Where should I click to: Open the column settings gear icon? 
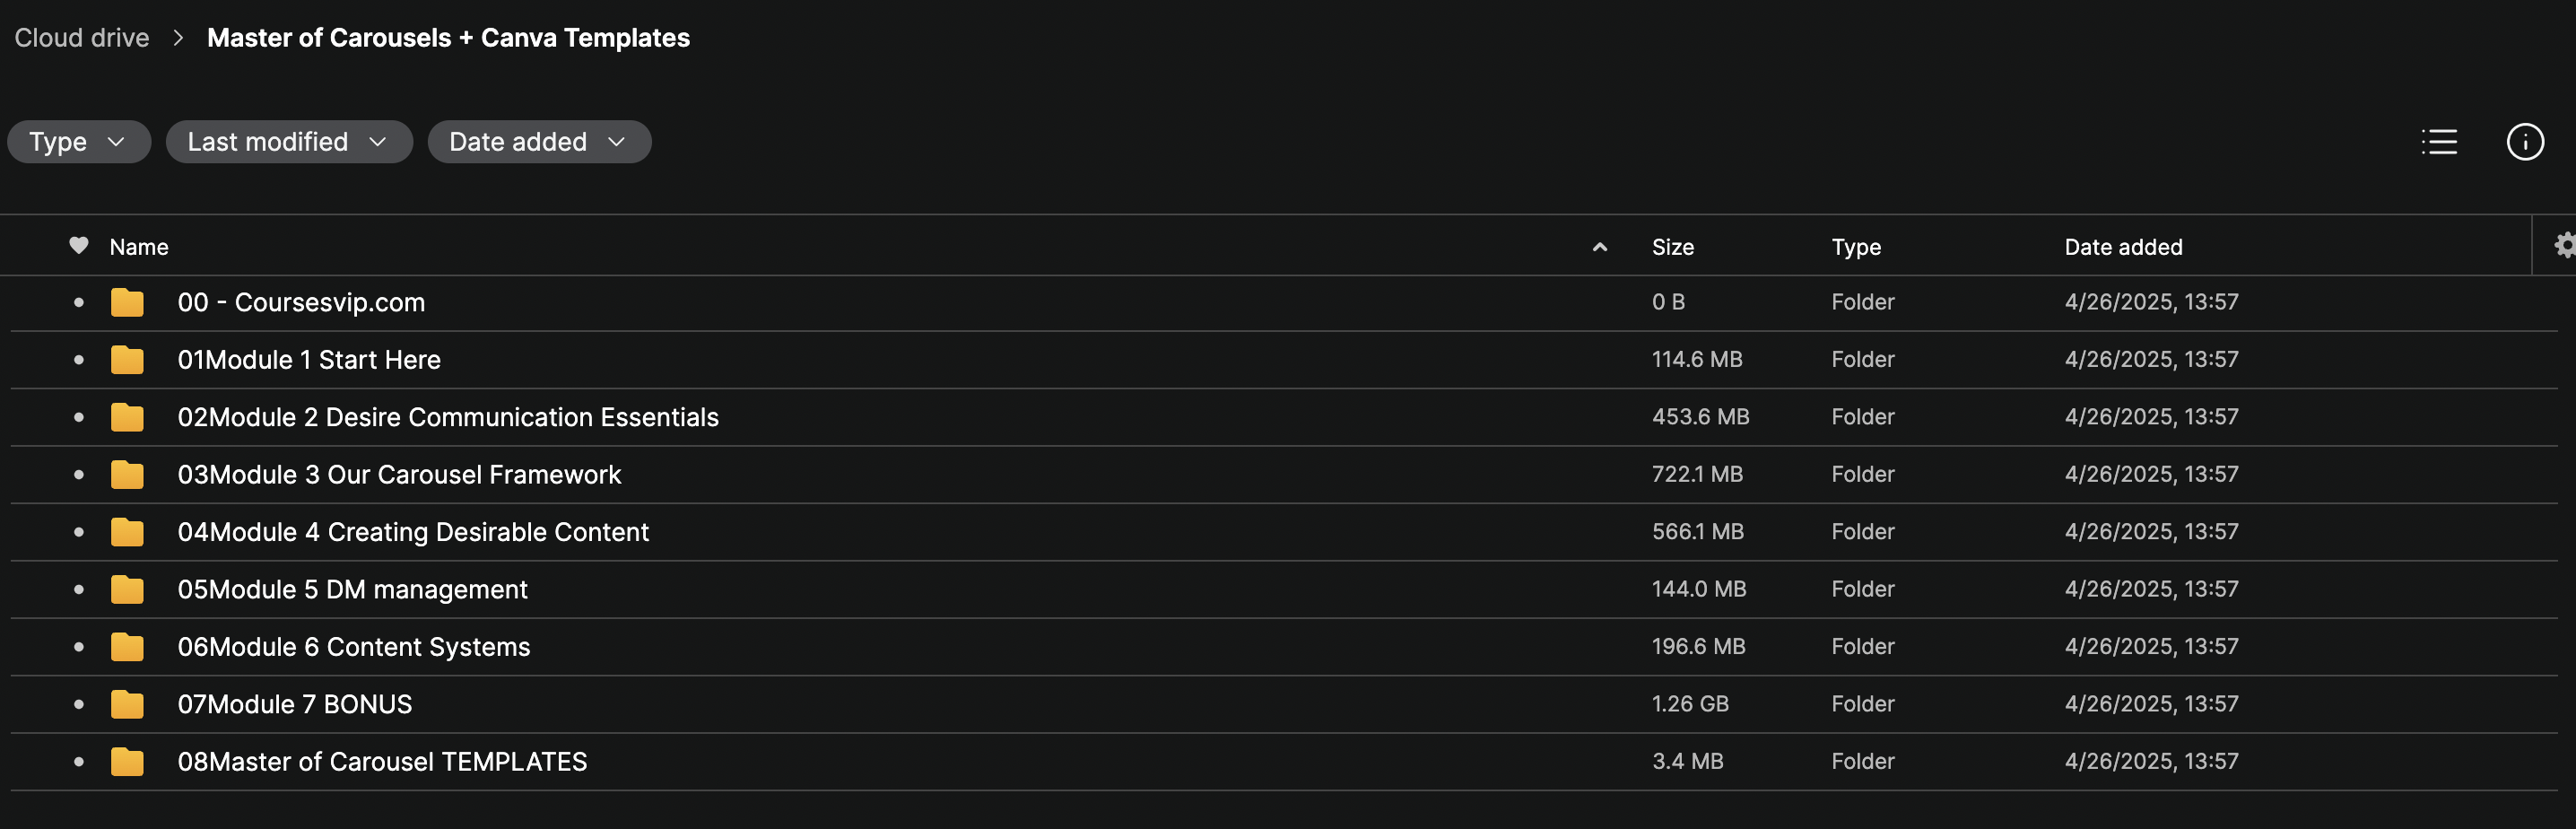pyautogui.click(x=2564, y=246)
